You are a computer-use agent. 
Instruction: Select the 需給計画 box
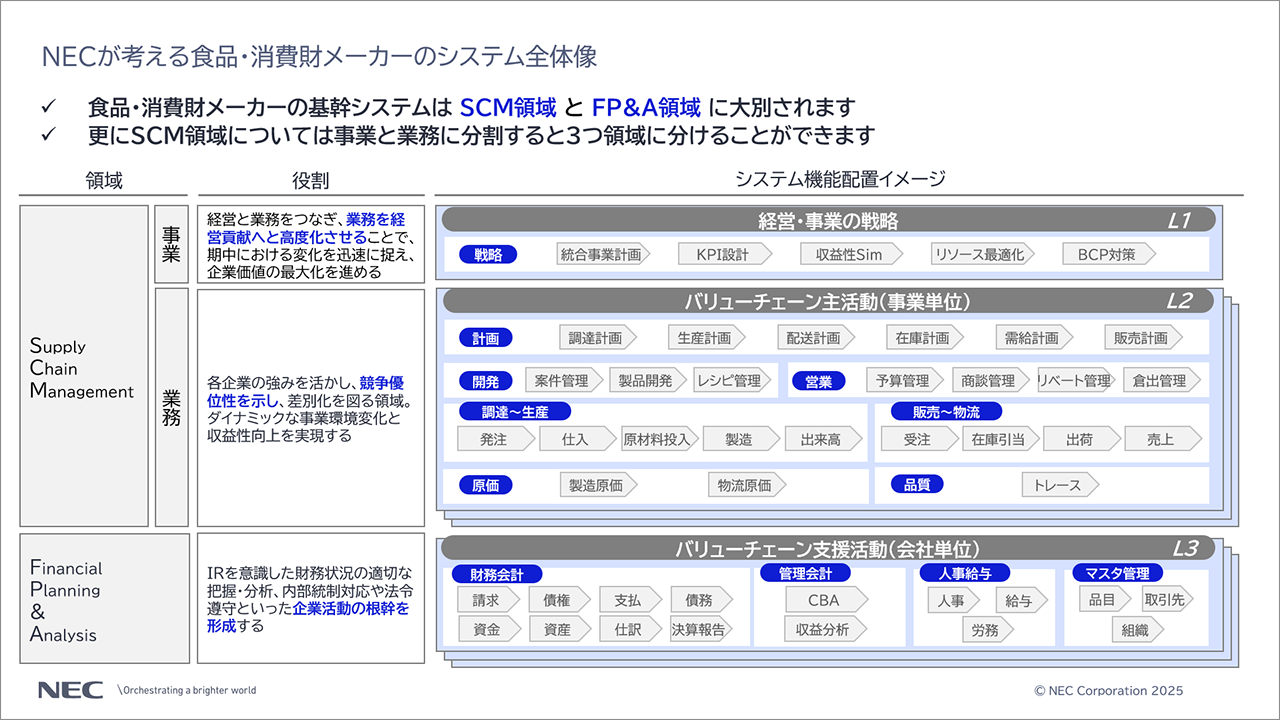1033,338
